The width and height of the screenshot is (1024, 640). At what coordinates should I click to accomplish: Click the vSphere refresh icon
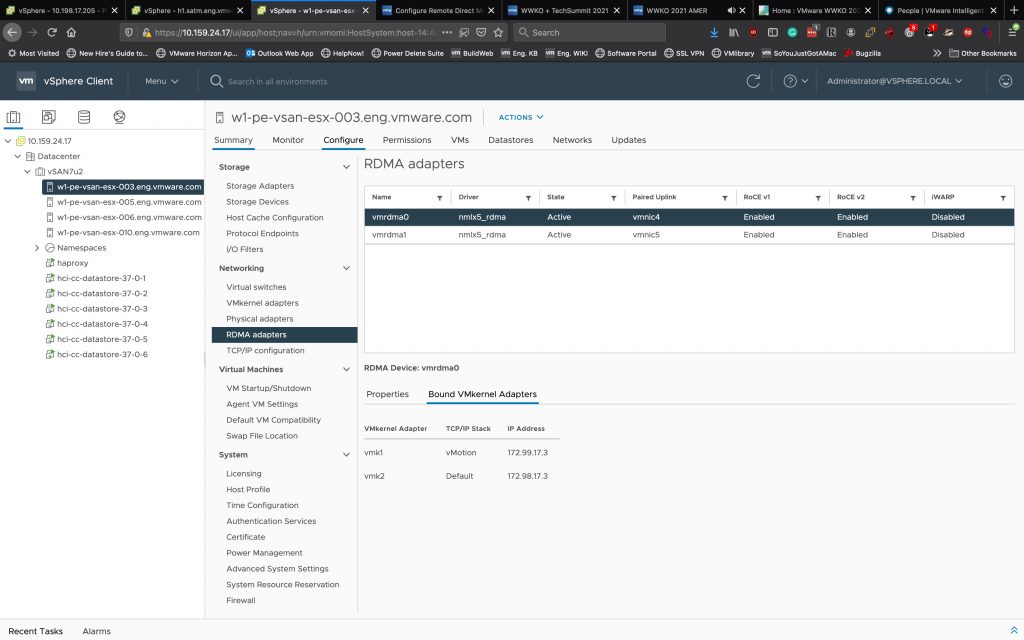pyautogui.click(x=754, y=81)
